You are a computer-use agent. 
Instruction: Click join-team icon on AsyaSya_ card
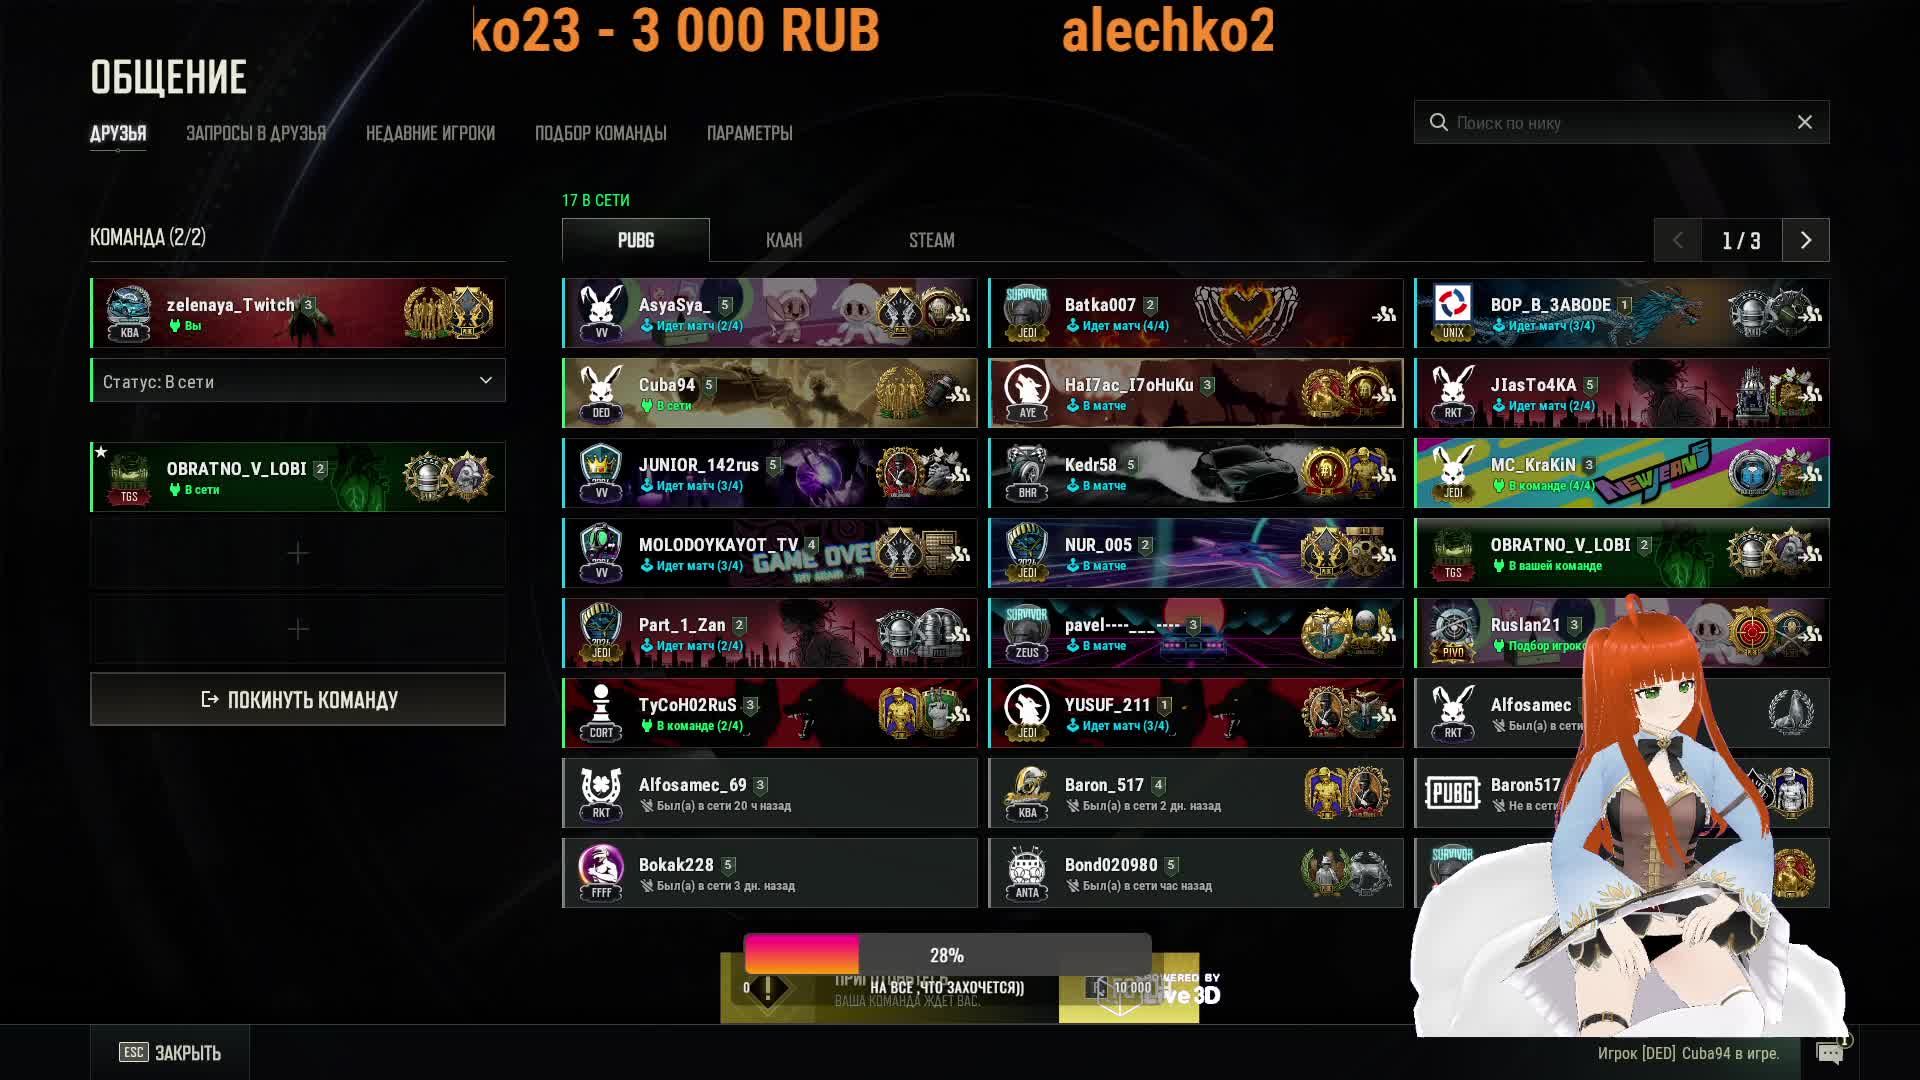959,314
